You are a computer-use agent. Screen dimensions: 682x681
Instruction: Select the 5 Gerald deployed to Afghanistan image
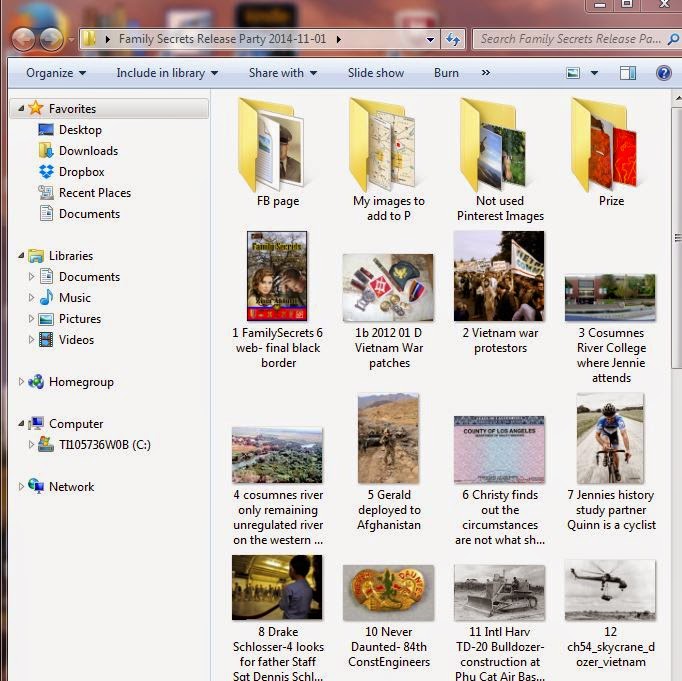388,438
